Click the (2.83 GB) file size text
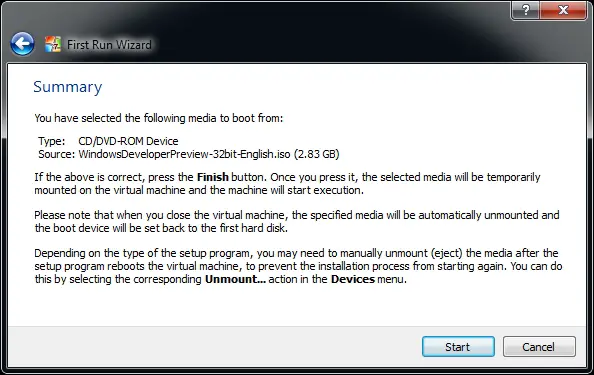The image size is (594, 375). click(x=317, y=154)
